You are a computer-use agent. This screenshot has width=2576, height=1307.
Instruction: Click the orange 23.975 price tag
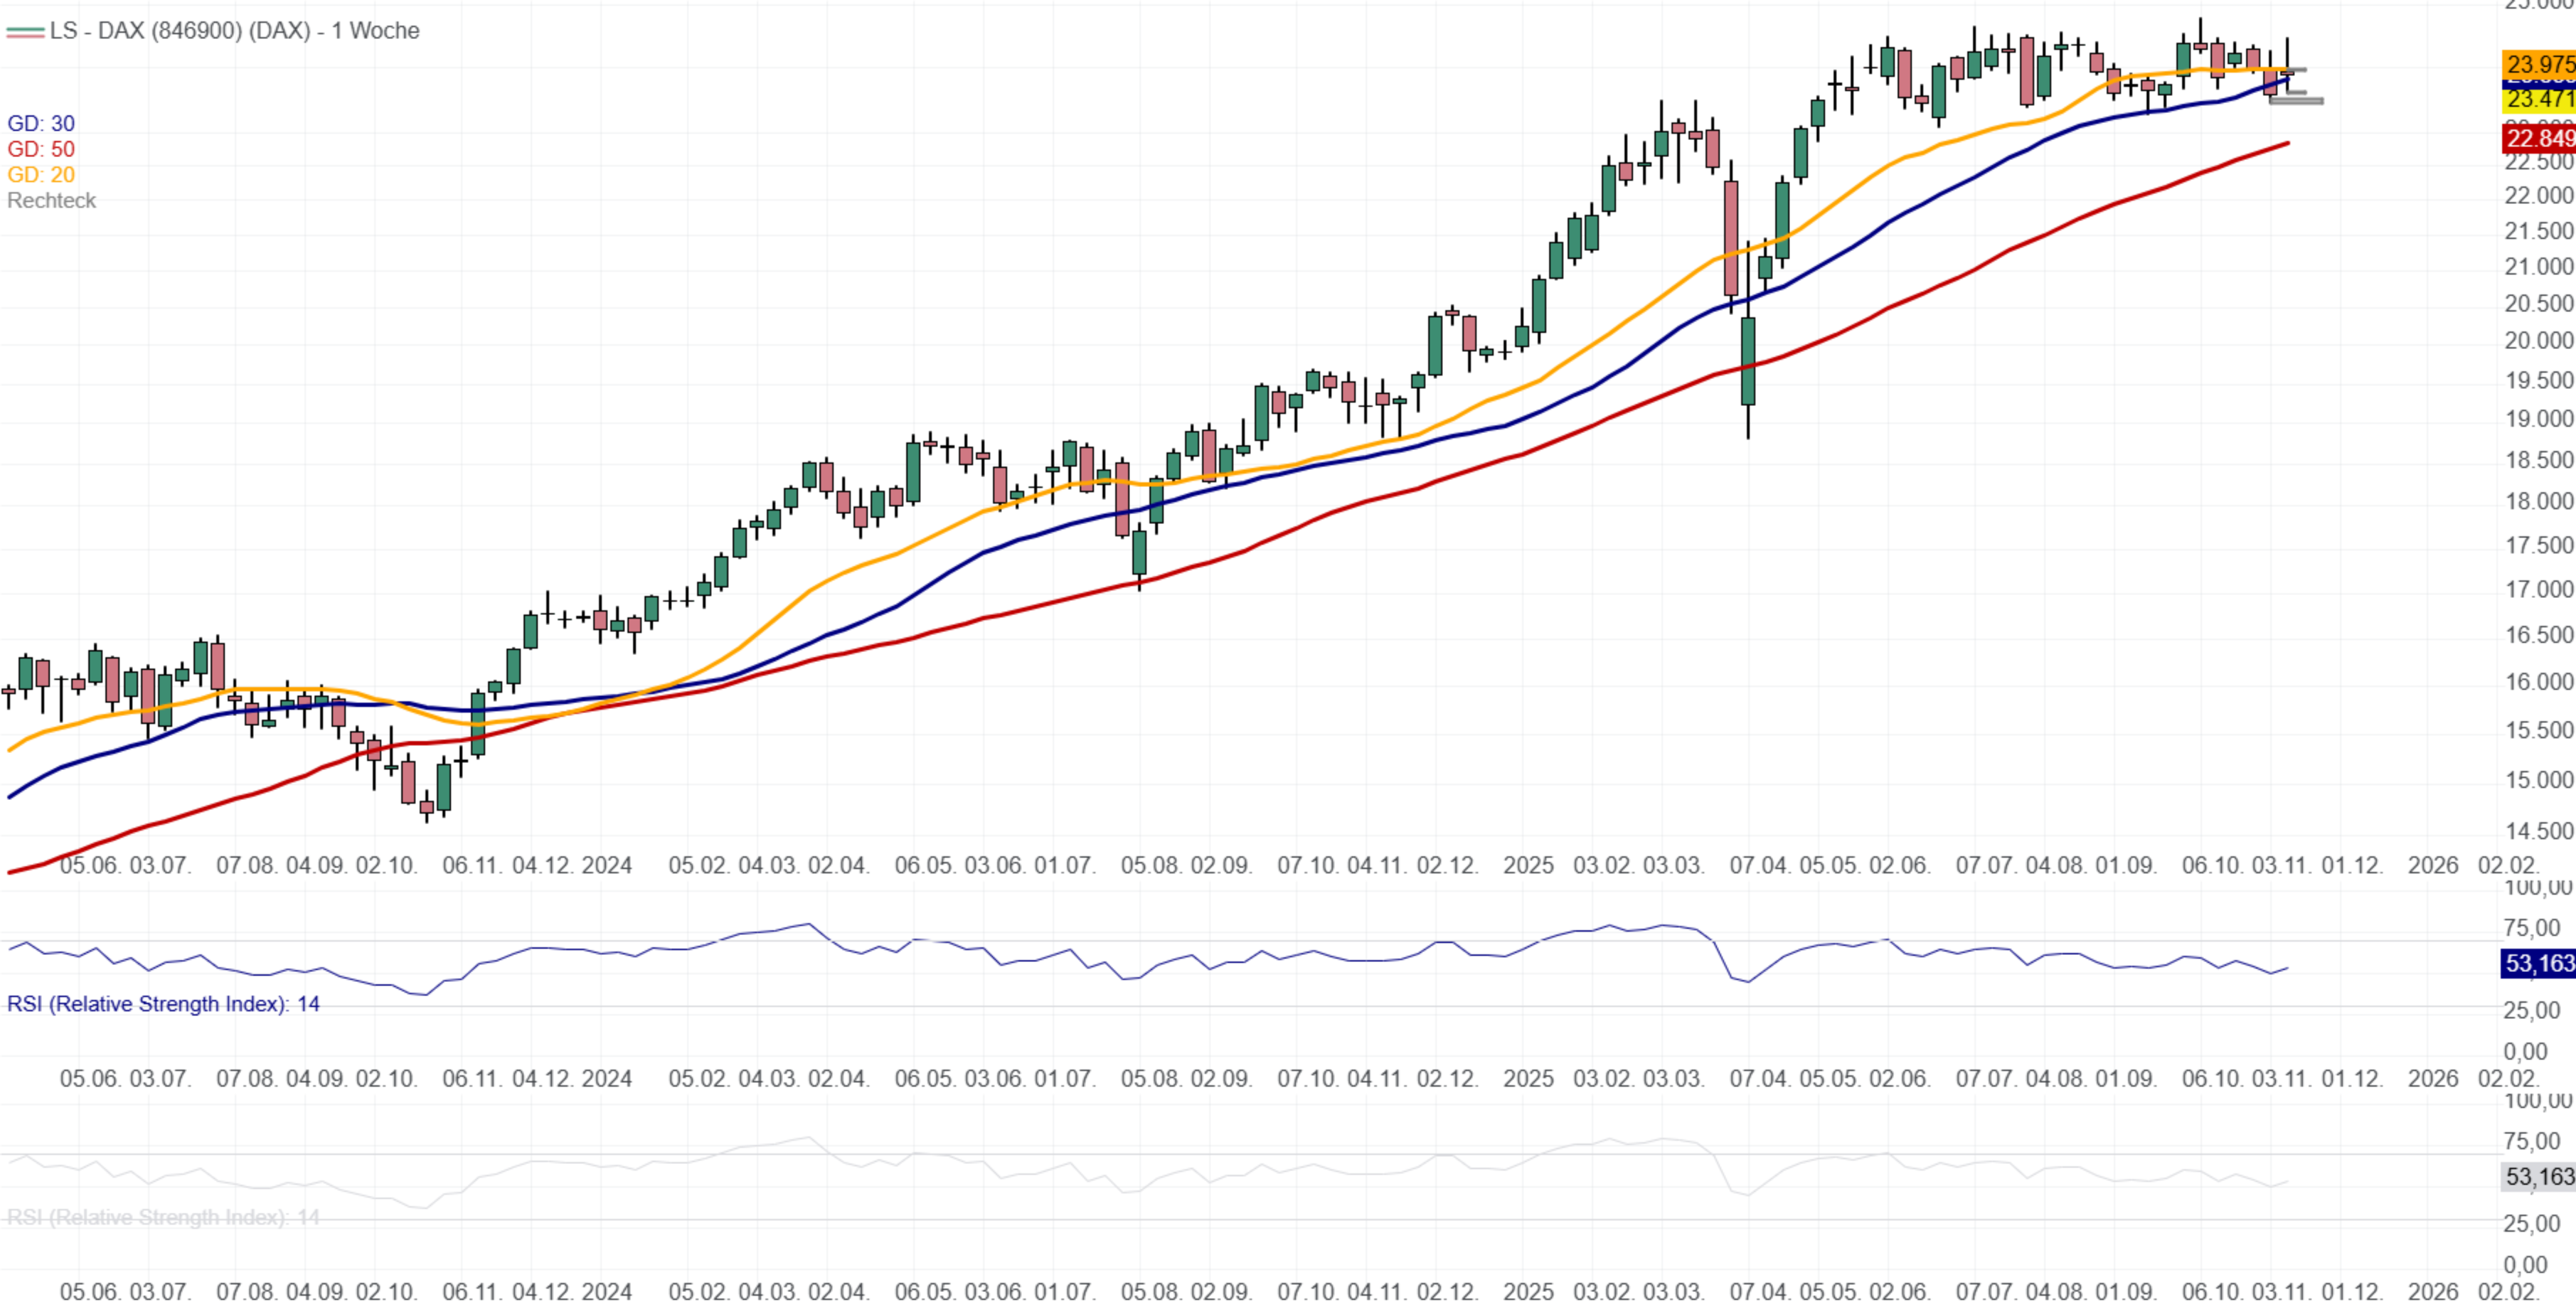(x=2538, y=64)
